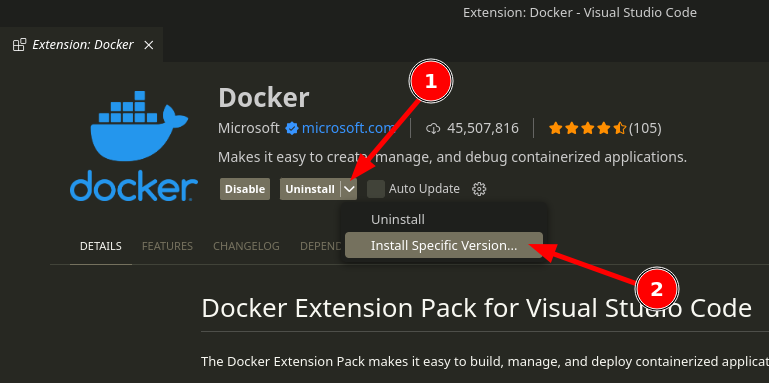Select the DETAILS tab
Screen dimensions: 769x383
101,246
